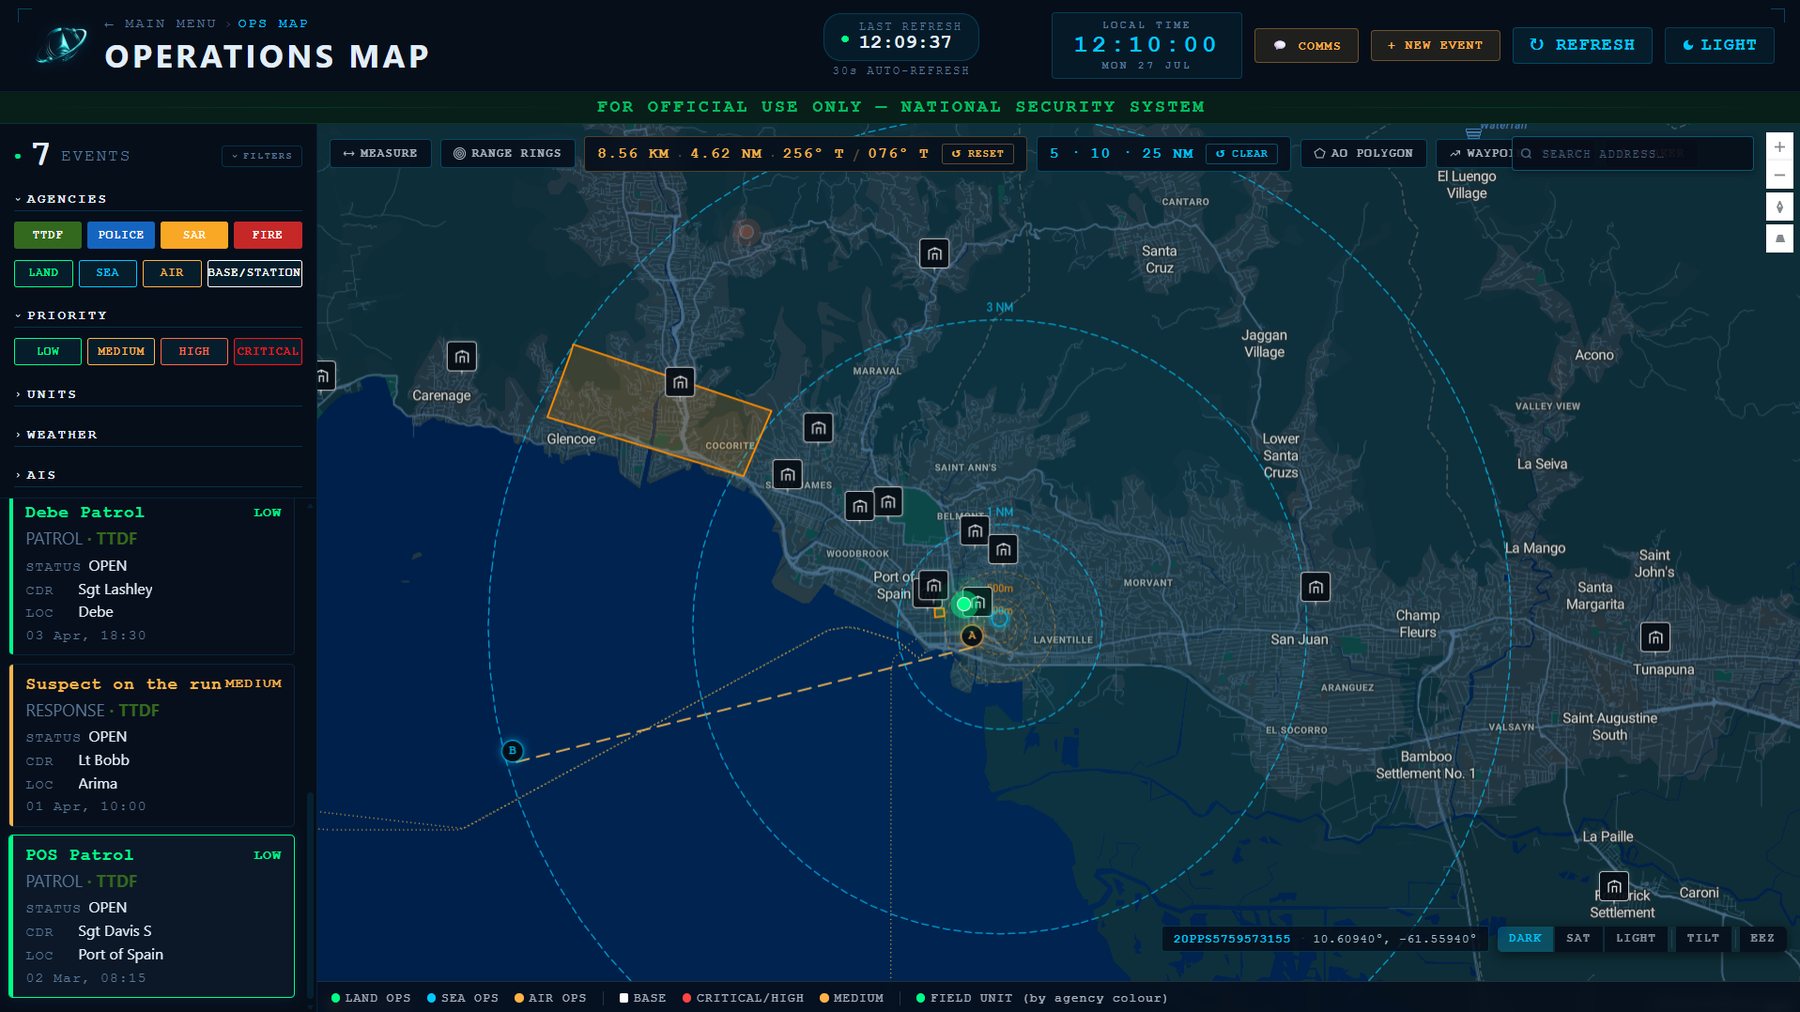Click base marker at left map edge
Image resolution: width=1800 pixels, height=1012 pixels.
(x=324, y=376)
